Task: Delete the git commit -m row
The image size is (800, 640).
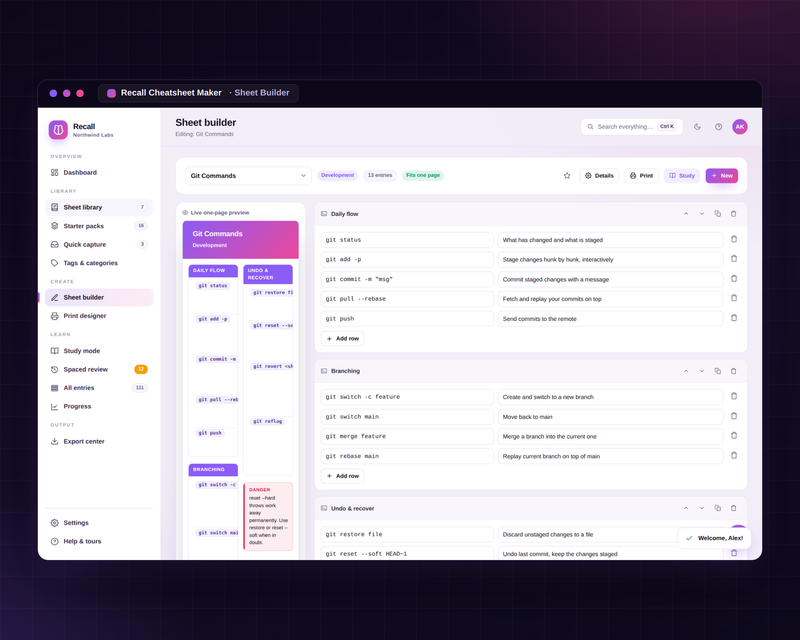Action: click(734, 279)
